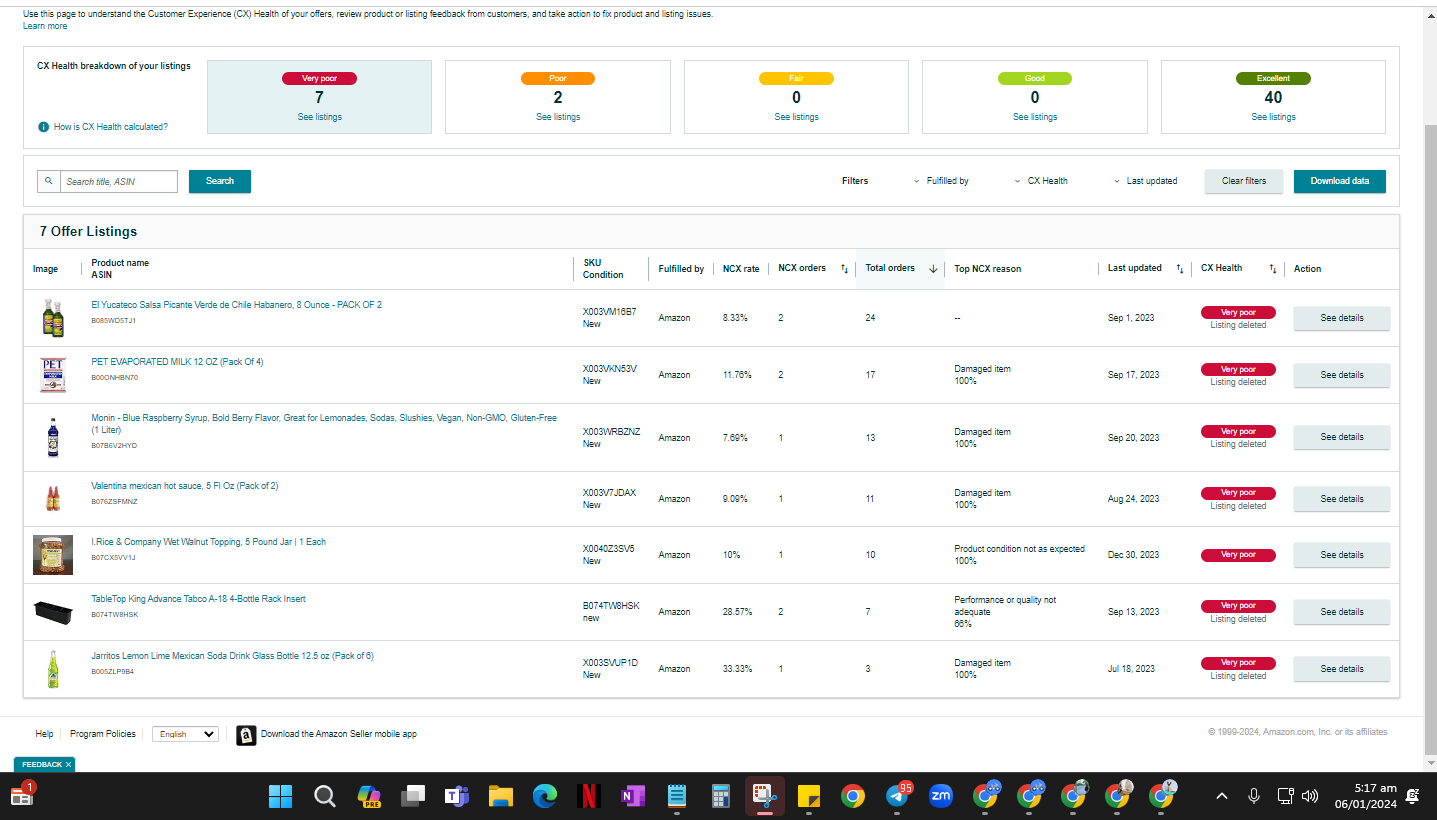Open the Fulfilled by filter dropdown
The height and width of the screenshot is (820, 1437).
click(941, 181)
